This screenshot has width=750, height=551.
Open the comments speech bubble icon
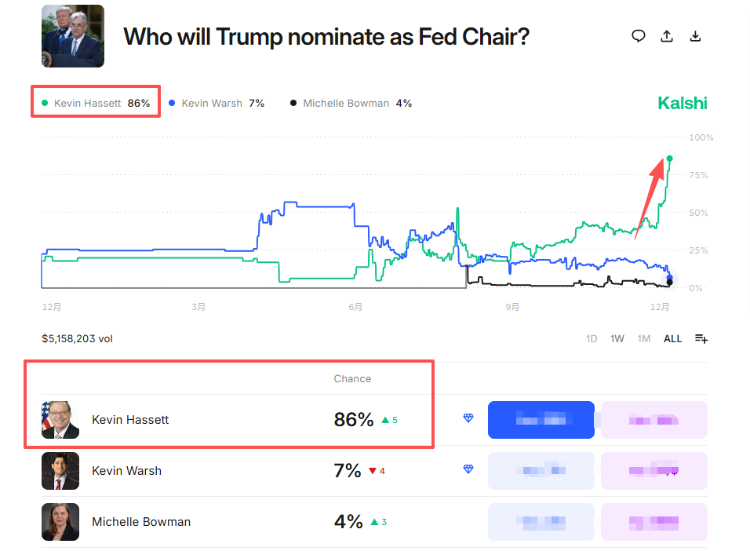point(639,36)
